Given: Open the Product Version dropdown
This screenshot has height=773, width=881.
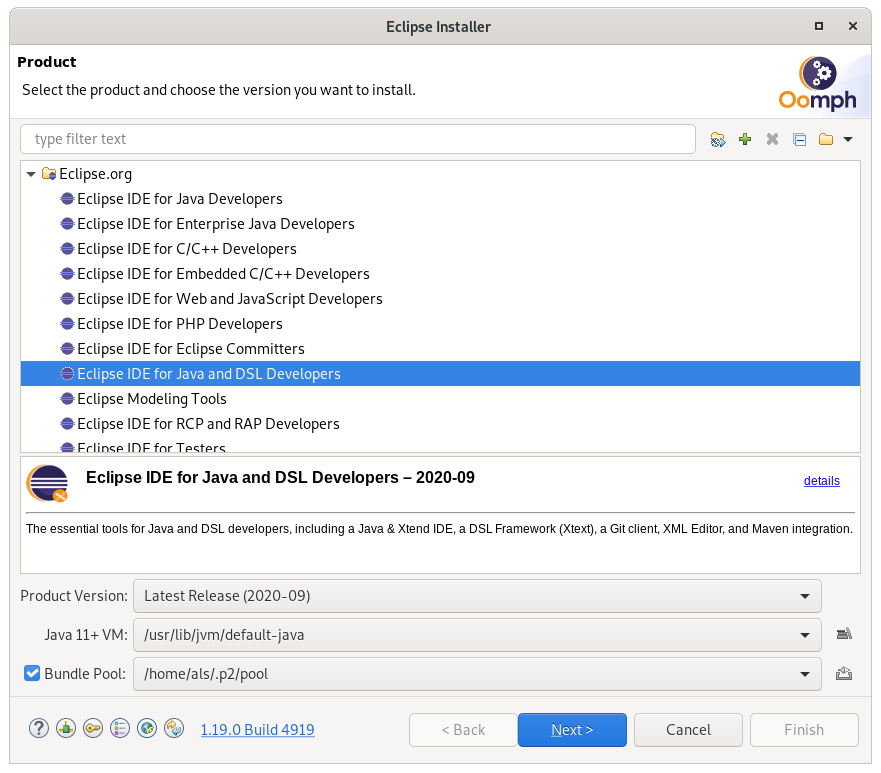Looking at the screenshot, I should click(x=477, y=596).
